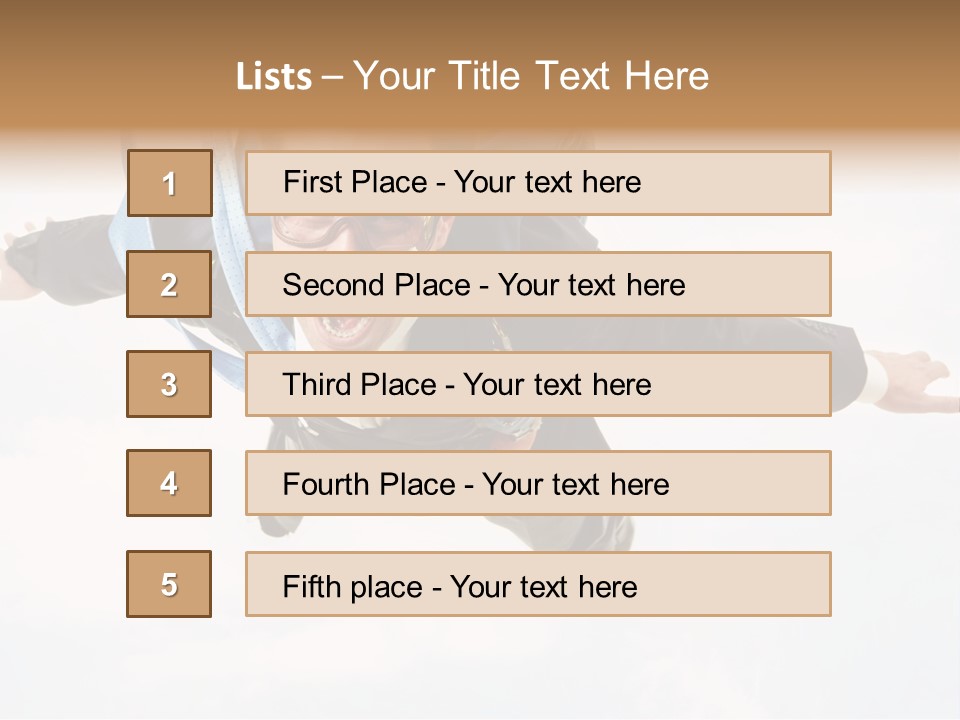Select the Fourth Place text box
The width and height of the screenshot is (960, 720).
click(x=538, y=483)
